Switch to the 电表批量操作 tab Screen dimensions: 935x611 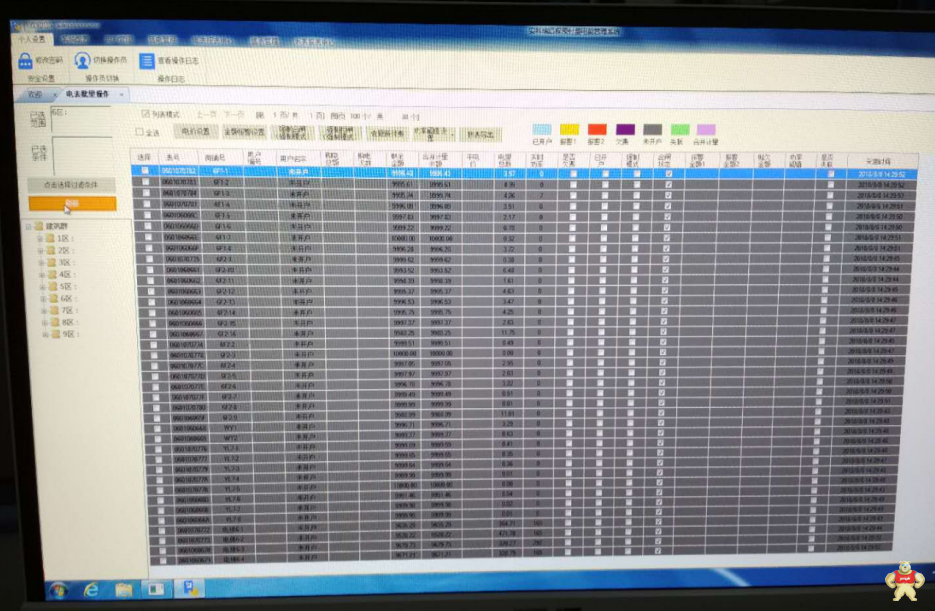click(88, 94)
